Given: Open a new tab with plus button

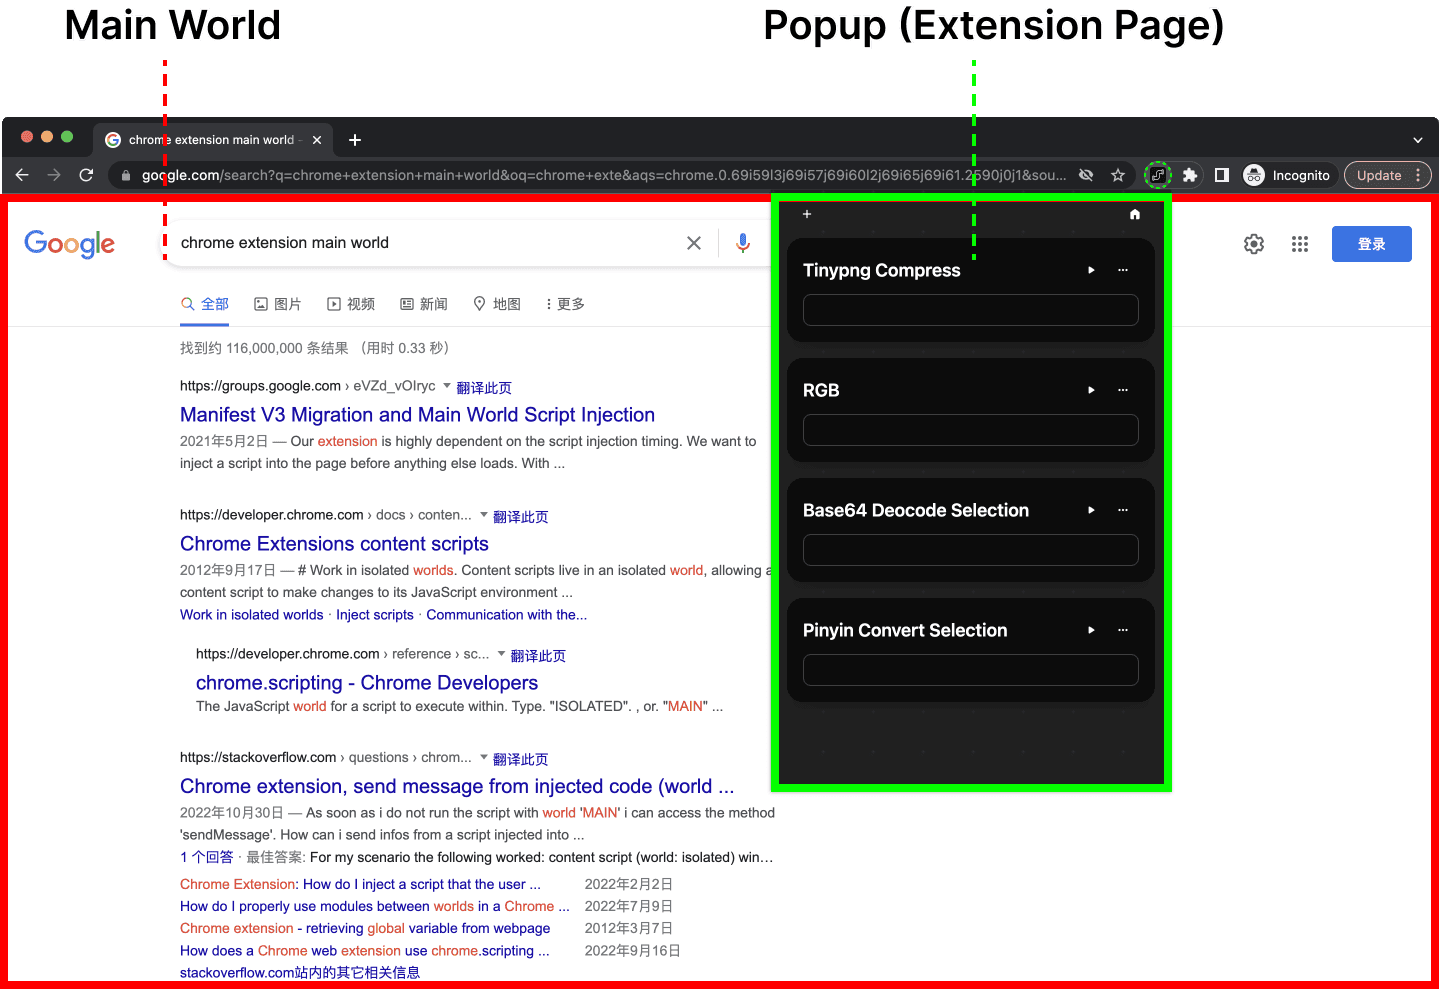Looking at the screenshot, I should 355,140.
